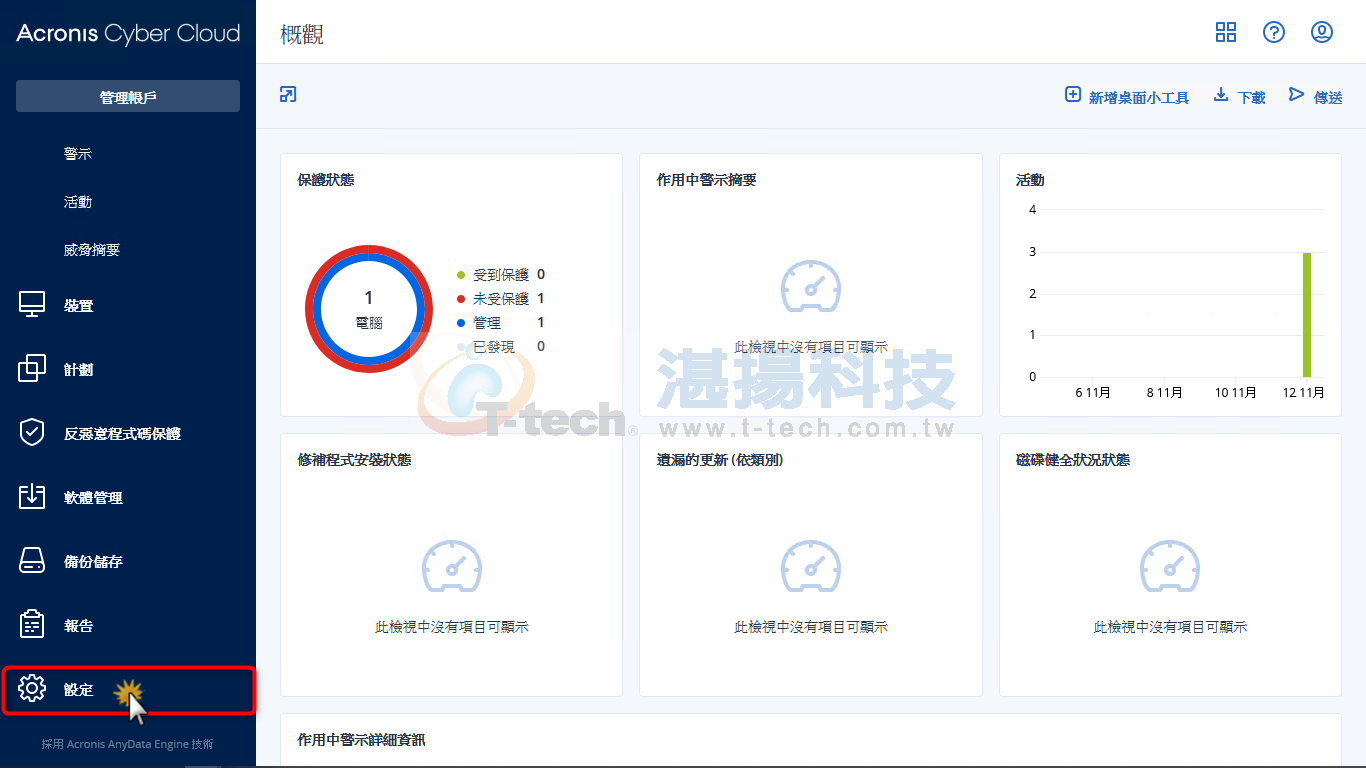1366x768 pixels.
Task: Click the red 未受保護 legend dot
Action: pos(461,299)
